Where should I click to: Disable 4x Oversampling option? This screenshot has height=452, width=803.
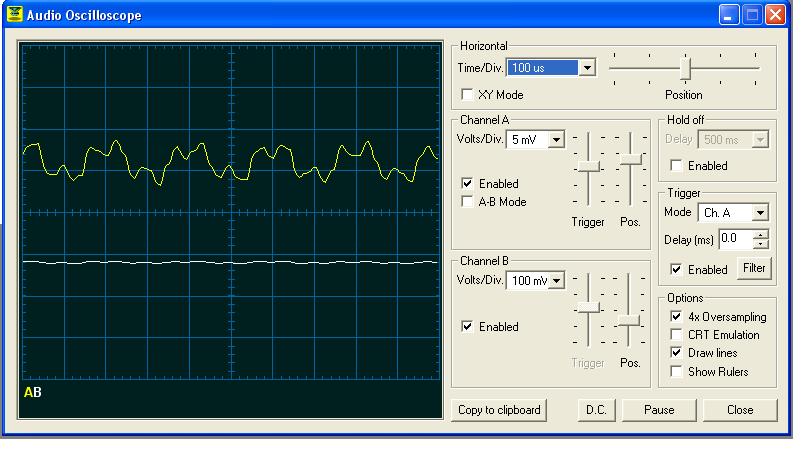pos(677,317)
